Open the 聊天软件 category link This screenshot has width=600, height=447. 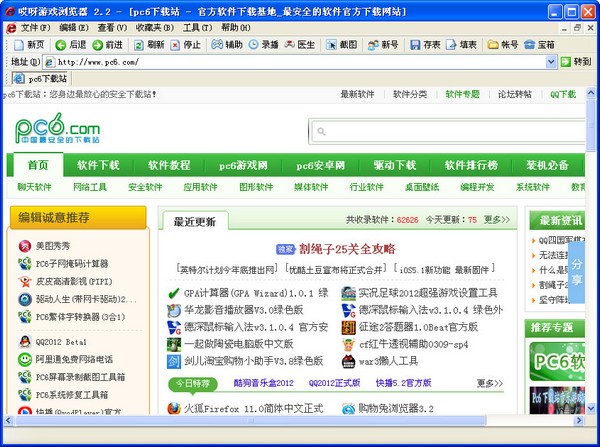point(34,187)
